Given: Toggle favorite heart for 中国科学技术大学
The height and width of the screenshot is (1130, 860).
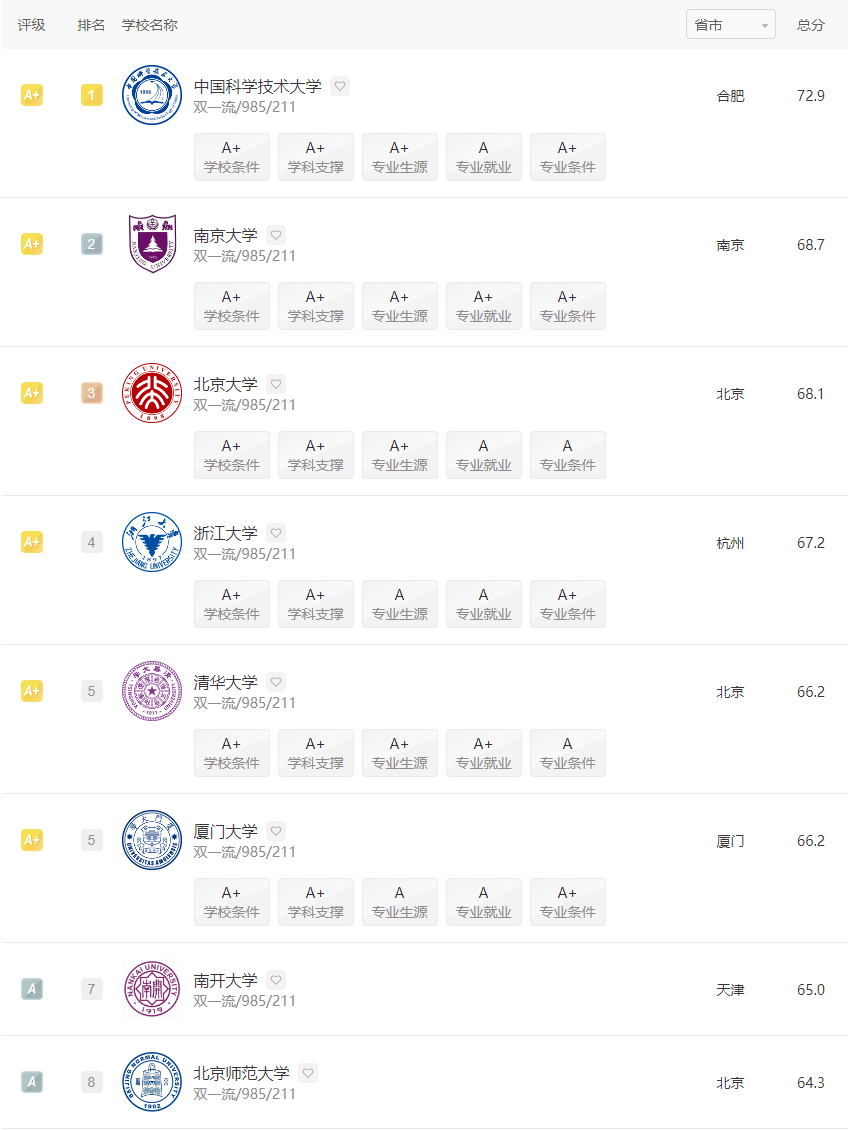Looking at the screenshot, I should [340, 86].
